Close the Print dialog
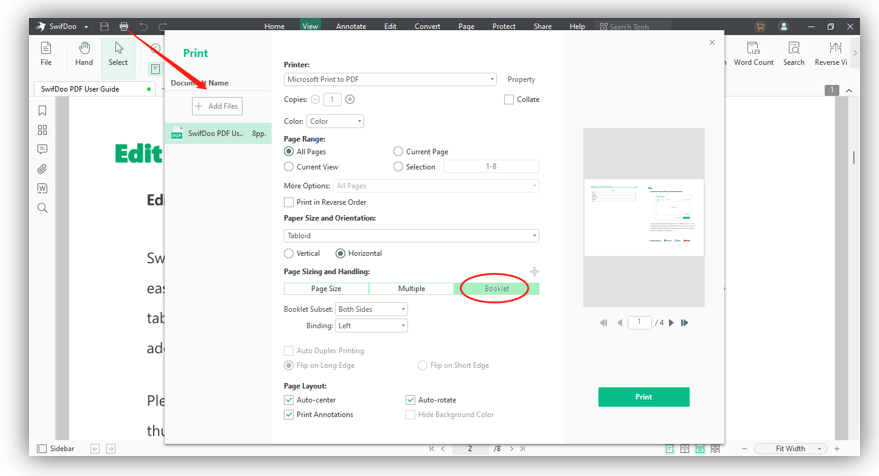 pyautogui.click(x=712, y=43)
